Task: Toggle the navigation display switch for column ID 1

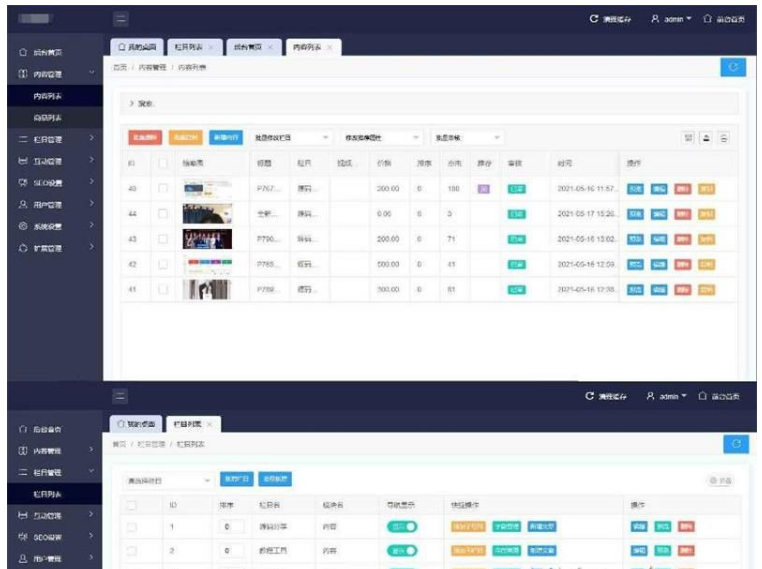Action: 402,526
